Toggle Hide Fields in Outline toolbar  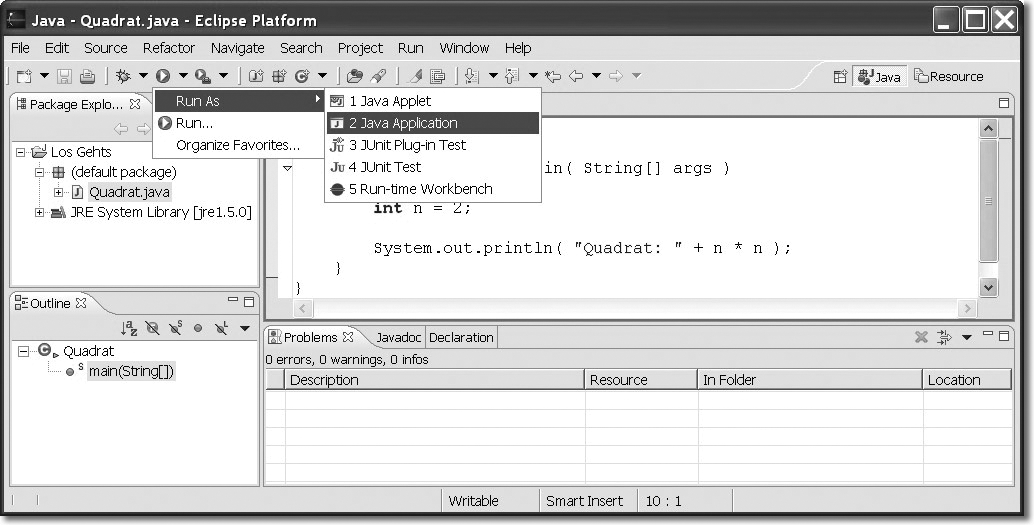(152, 328)
